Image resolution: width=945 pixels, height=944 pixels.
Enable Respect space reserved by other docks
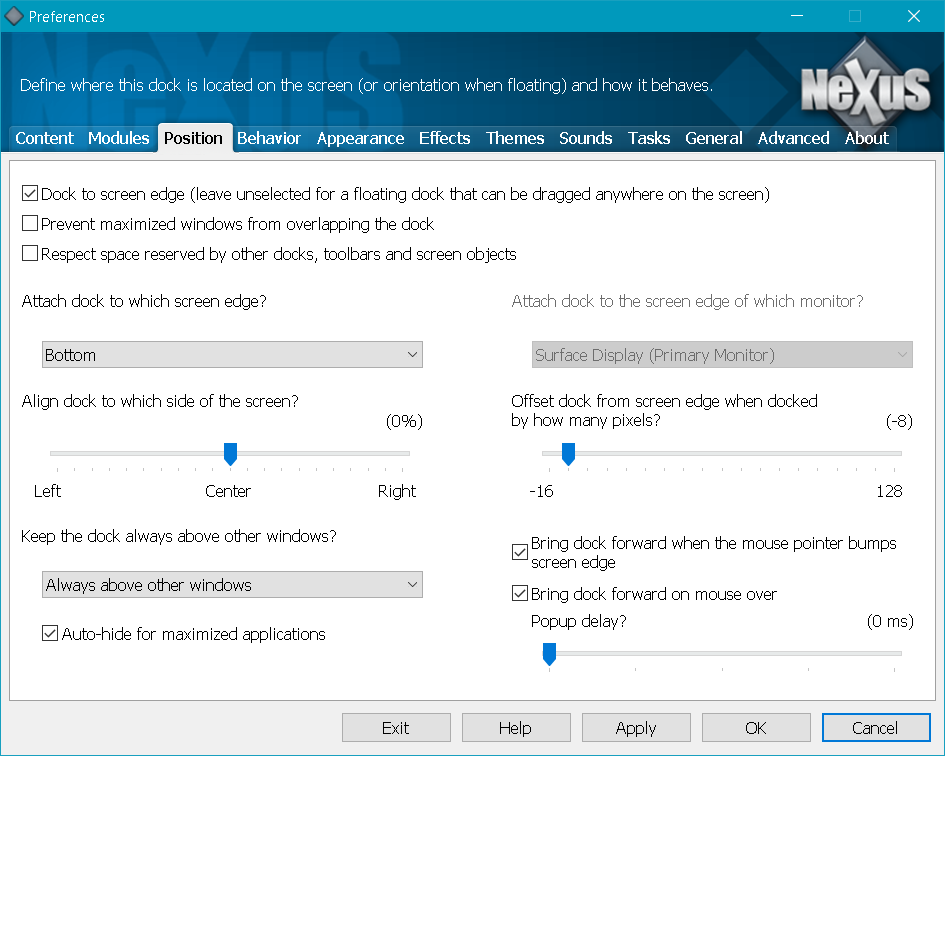30,254
